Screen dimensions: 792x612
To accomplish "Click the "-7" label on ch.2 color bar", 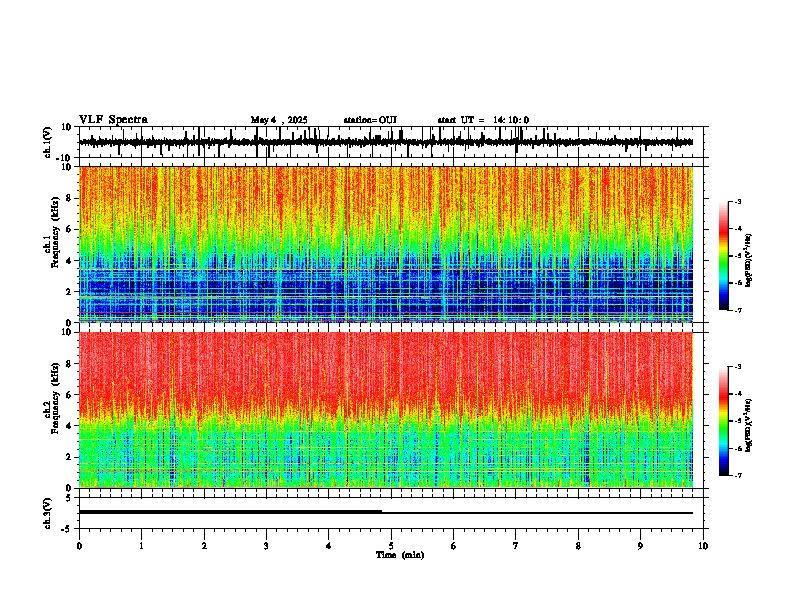I will (x=737, y=475).
